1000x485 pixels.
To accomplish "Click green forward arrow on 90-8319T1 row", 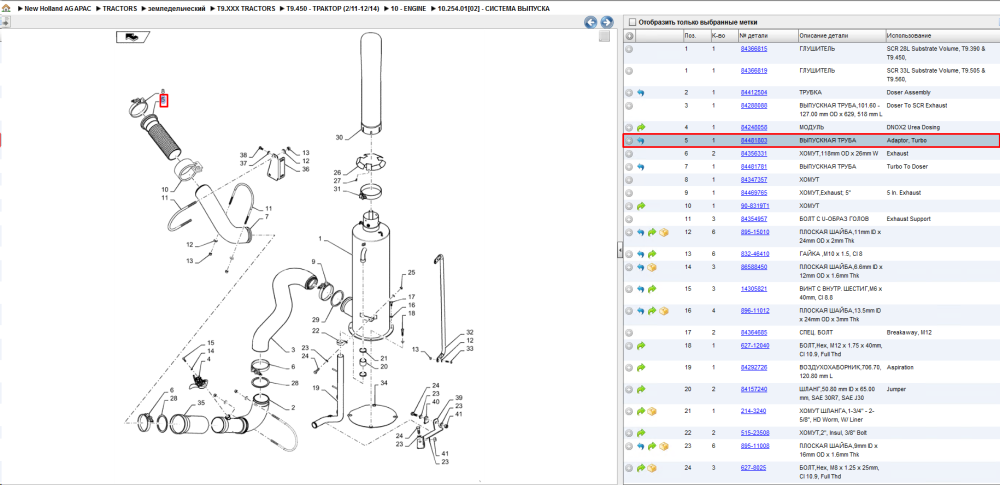I will [641, 206].
